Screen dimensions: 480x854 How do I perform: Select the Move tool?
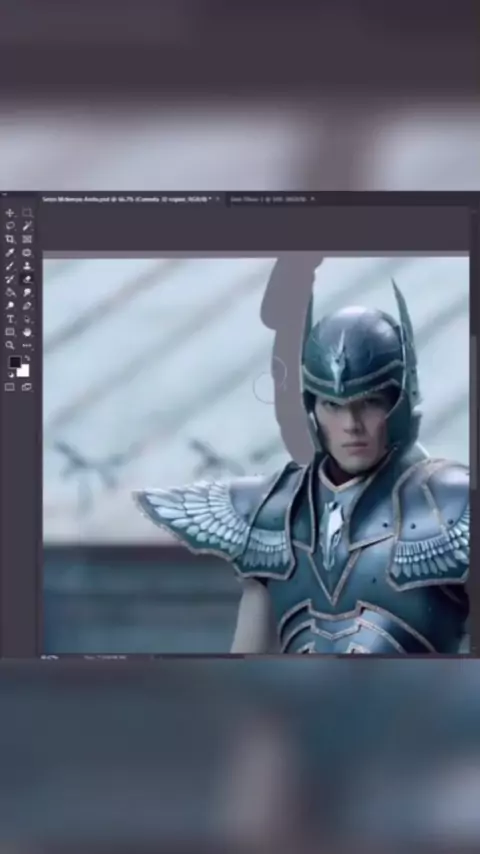[x=10, y=212]
